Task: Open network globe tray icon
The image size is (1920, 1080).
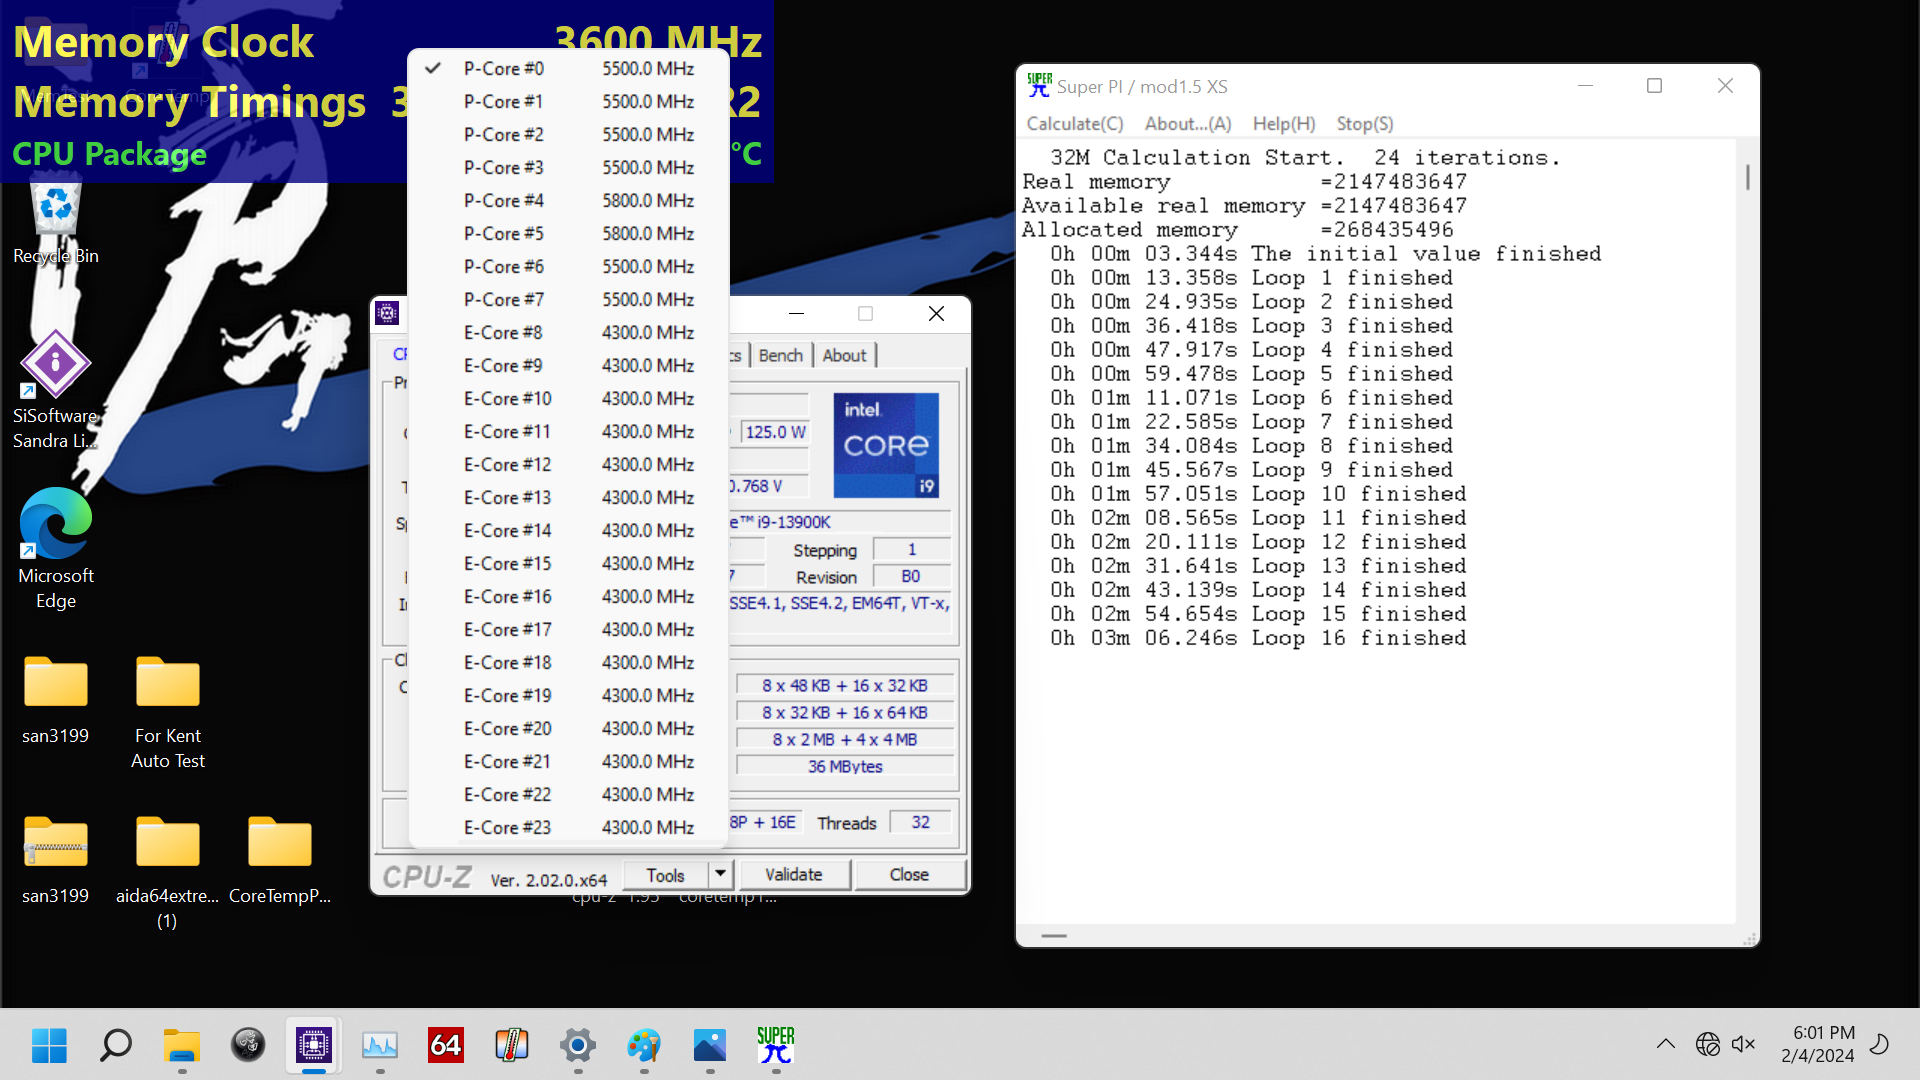Action: tap(1708, 1044)
